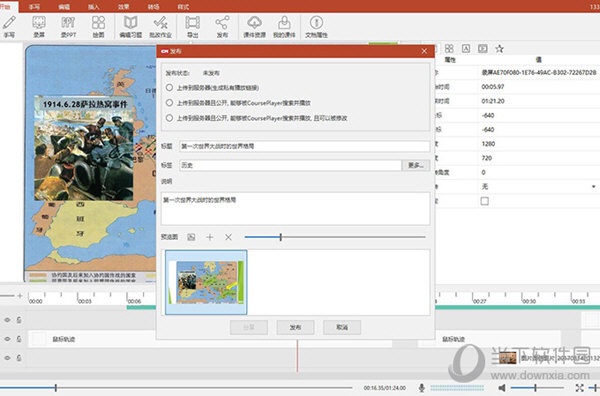Select the map preview thumbnail in dialog
Image resolution: width=600 pixels, height=396 pixels.
[x=206, y=282]
